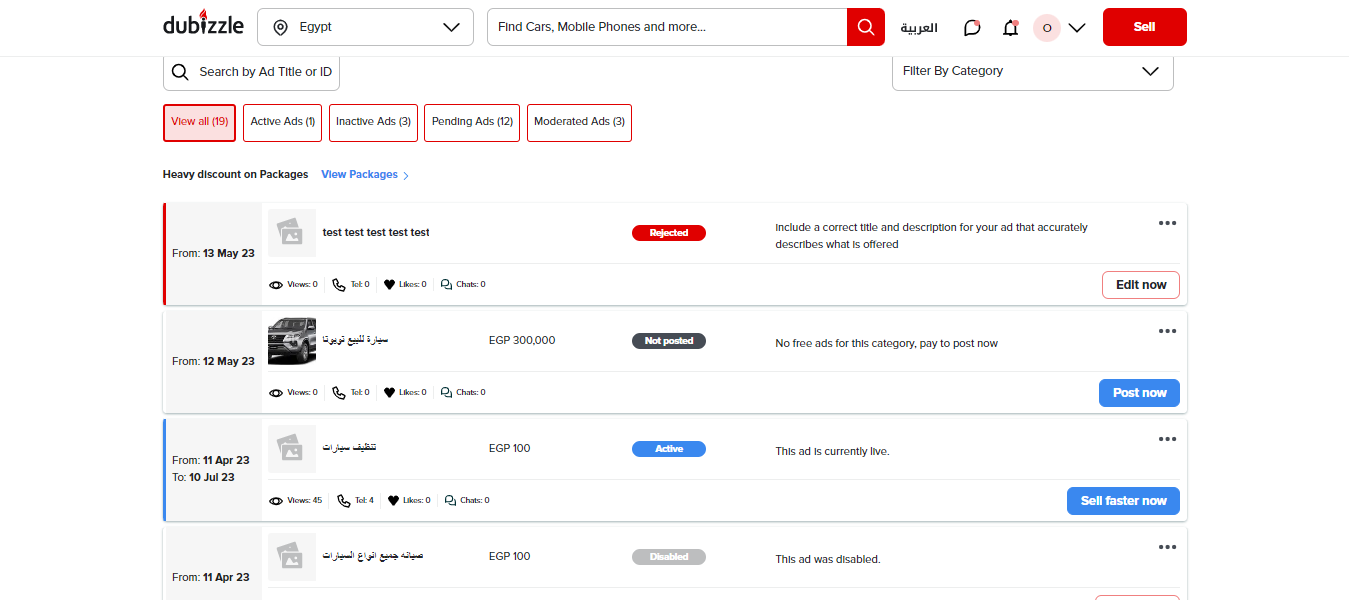1349x600 pixels.
Task: Open three-dot menu for rejected test ad
Action: (1167, 223)
